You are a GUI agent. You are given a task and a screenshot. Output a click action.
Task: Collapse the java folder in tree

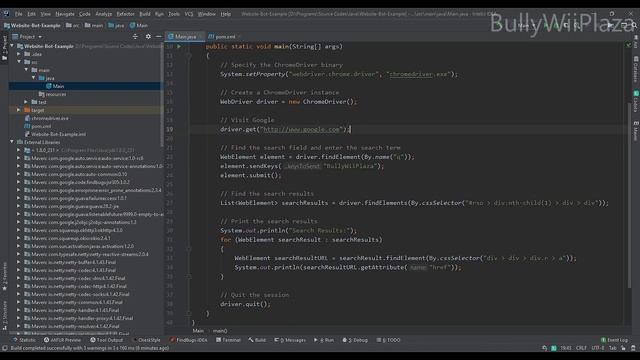34,78
